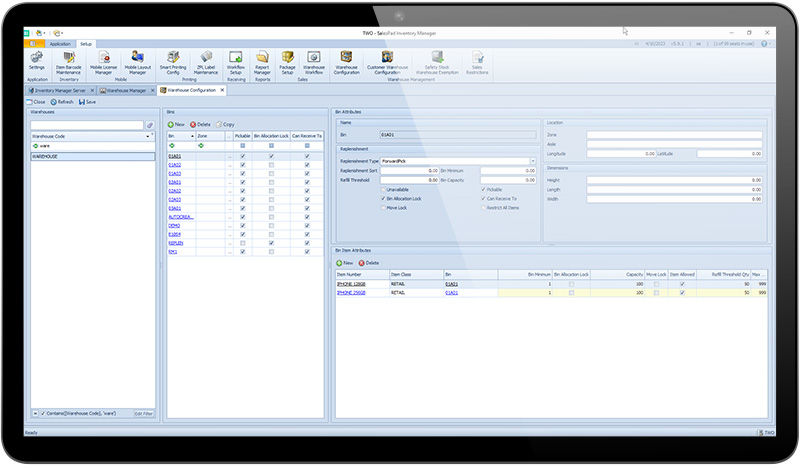Click Delete under Bin Item Attributes
800x469 pixels.
point(368,263)
